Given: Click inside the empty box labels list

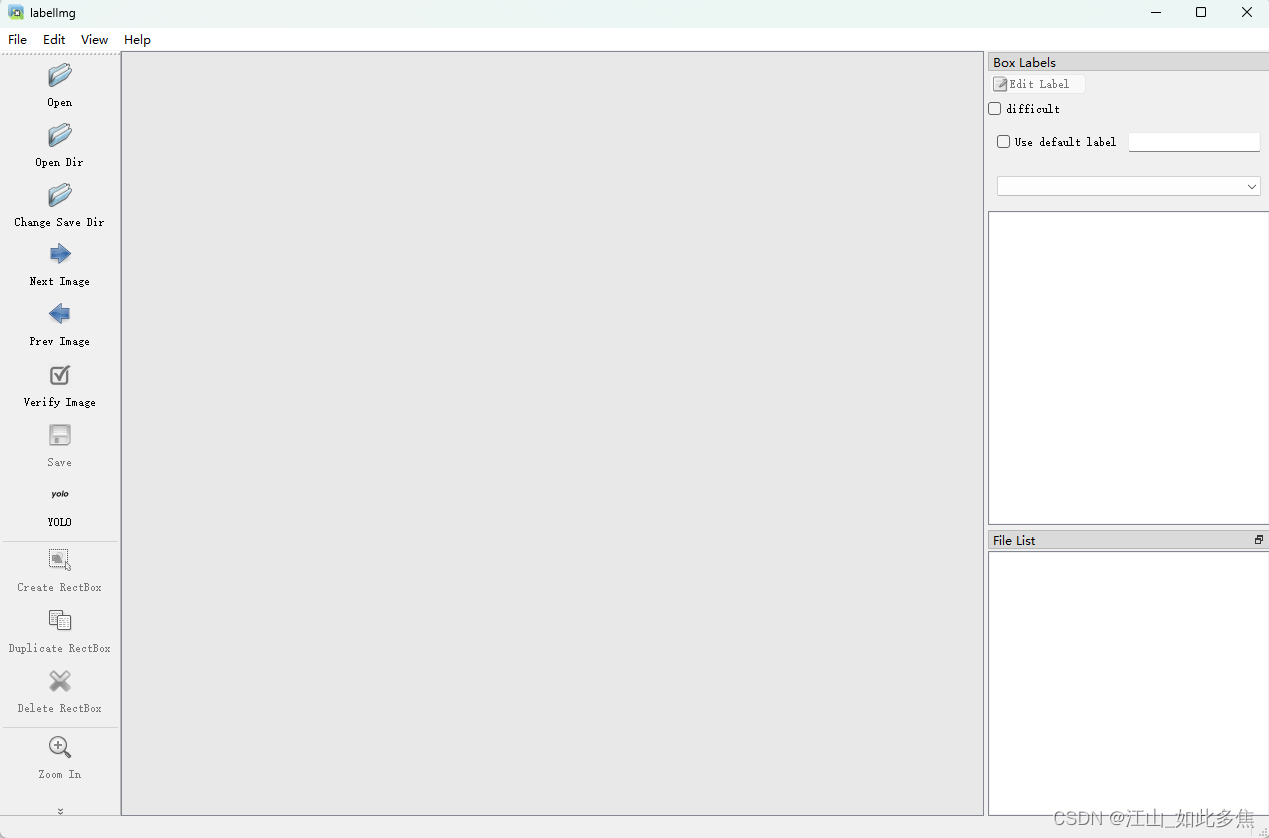Looking at the screenshot, I should coord(1128,367).
